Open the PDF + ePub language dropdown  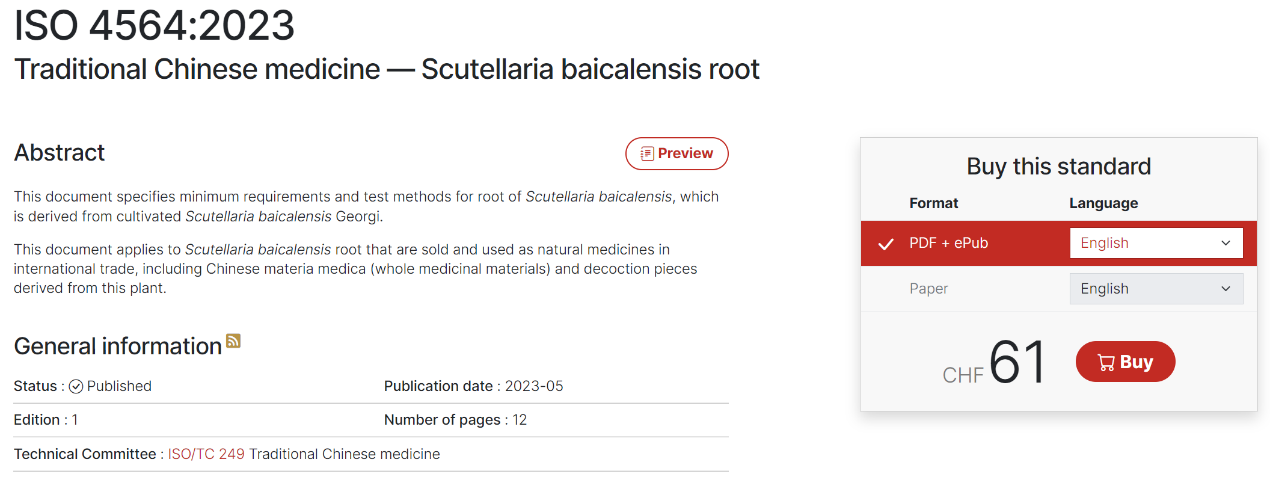click(1156, 243)
